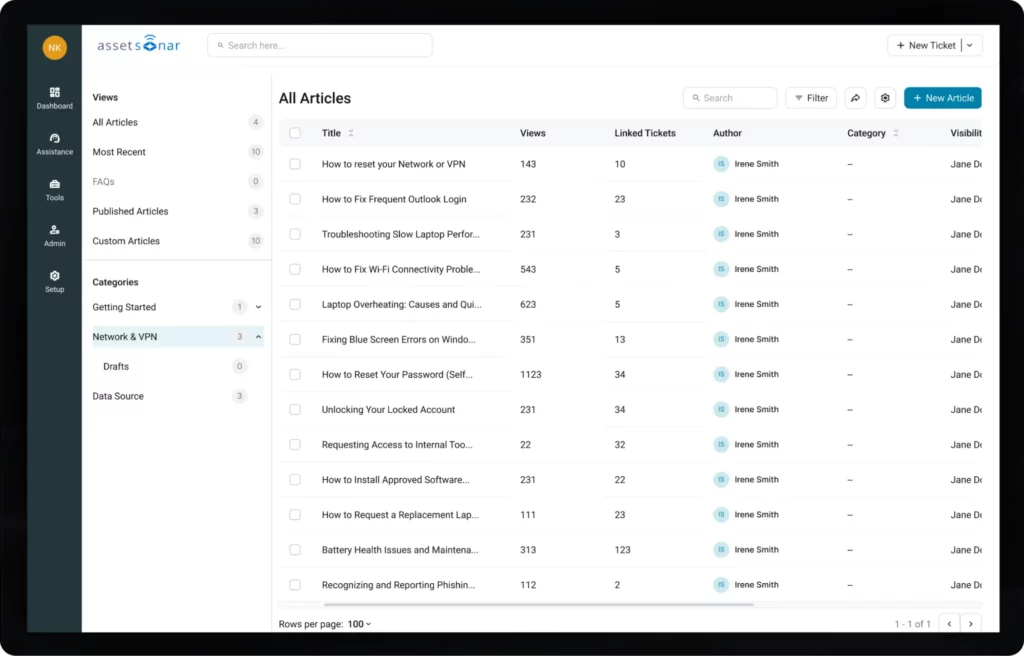Toggle the select-all articles checkbox
This screenshot has height=656, width=1024.
point(295,133)
